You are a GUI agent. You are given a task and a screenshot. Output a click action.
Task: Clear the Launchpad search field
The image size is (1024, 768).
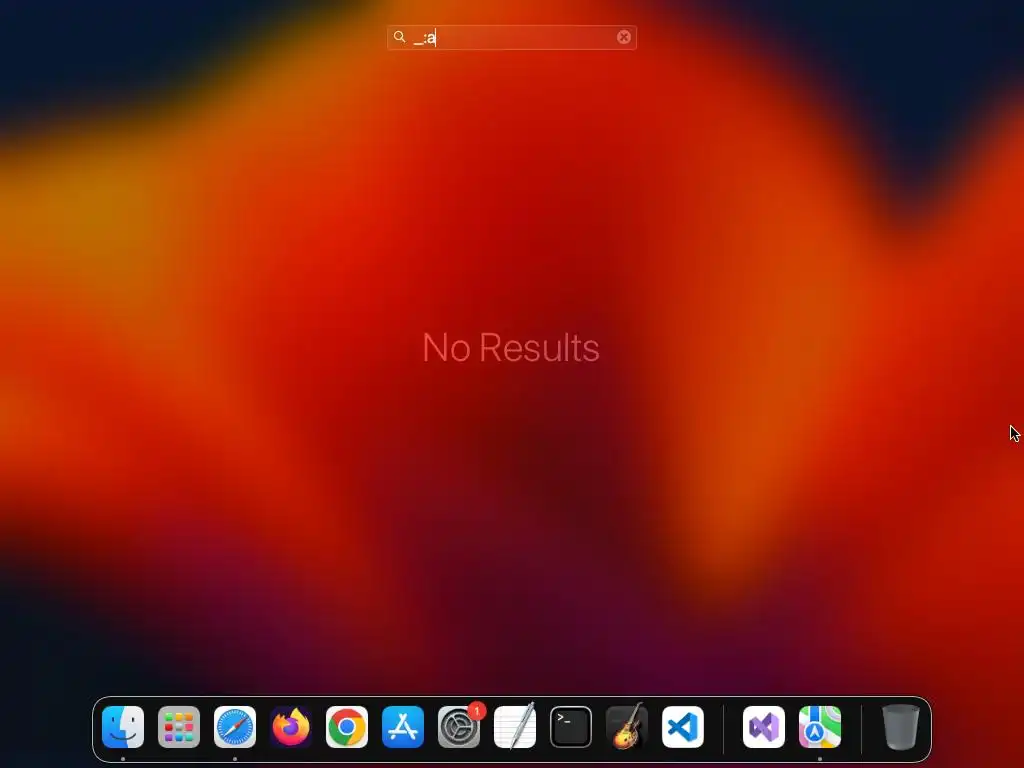pos(624,37)
